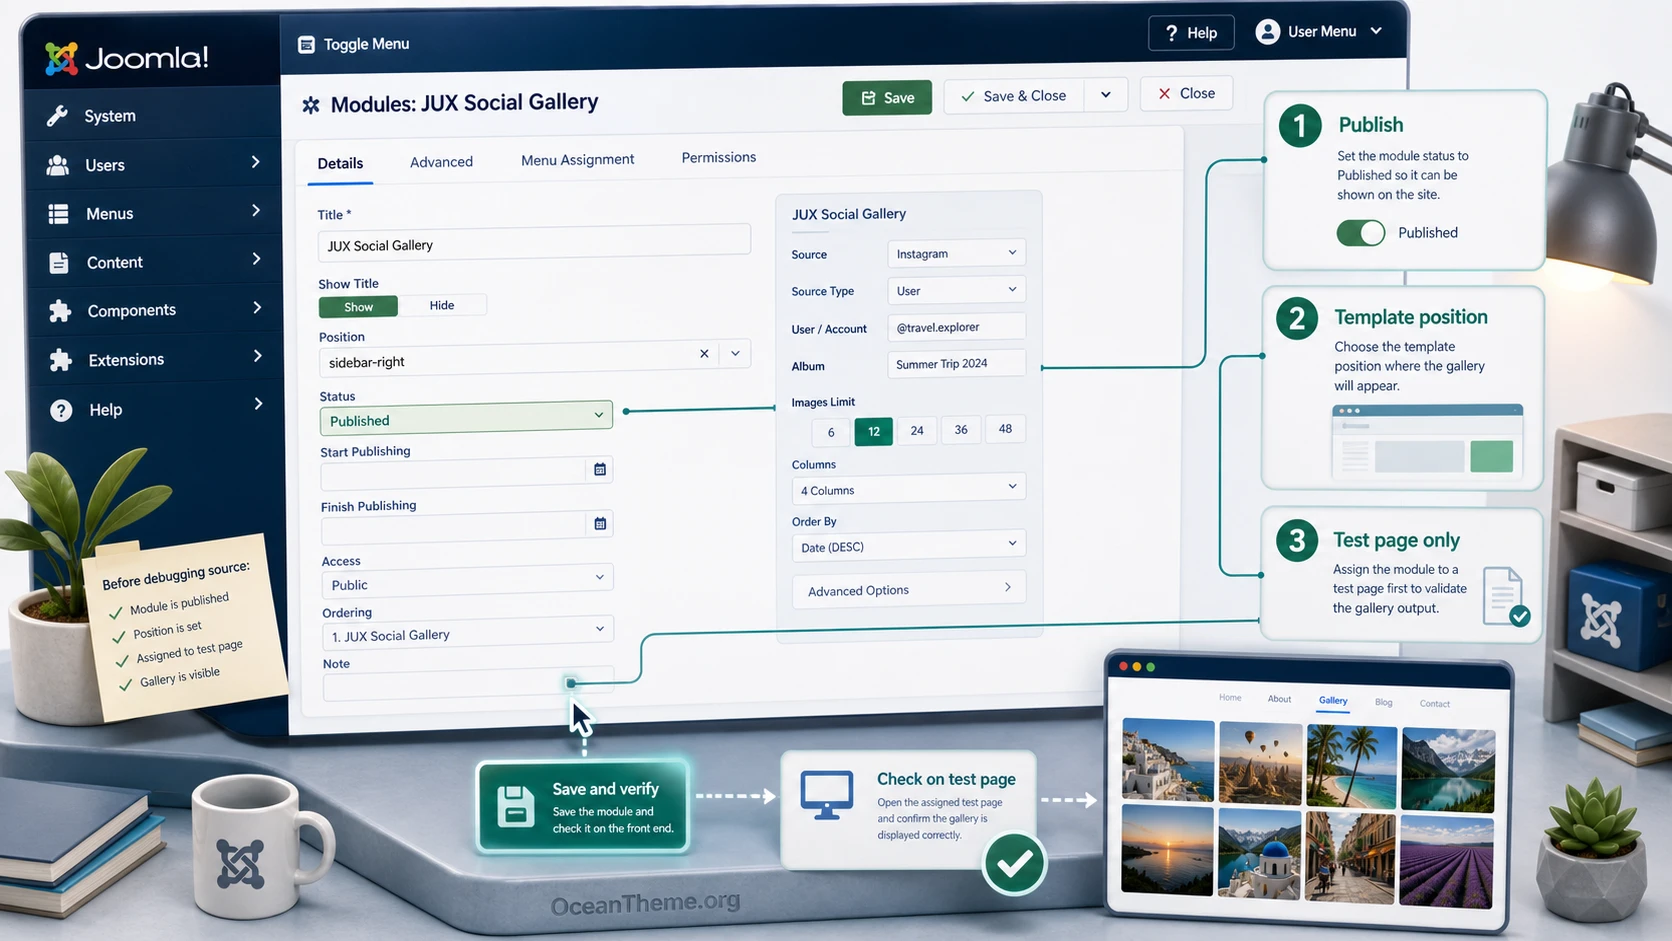Switch to the Menu Assignment tab
This screenshot has height=941, width=1672.
pos(578,160)
